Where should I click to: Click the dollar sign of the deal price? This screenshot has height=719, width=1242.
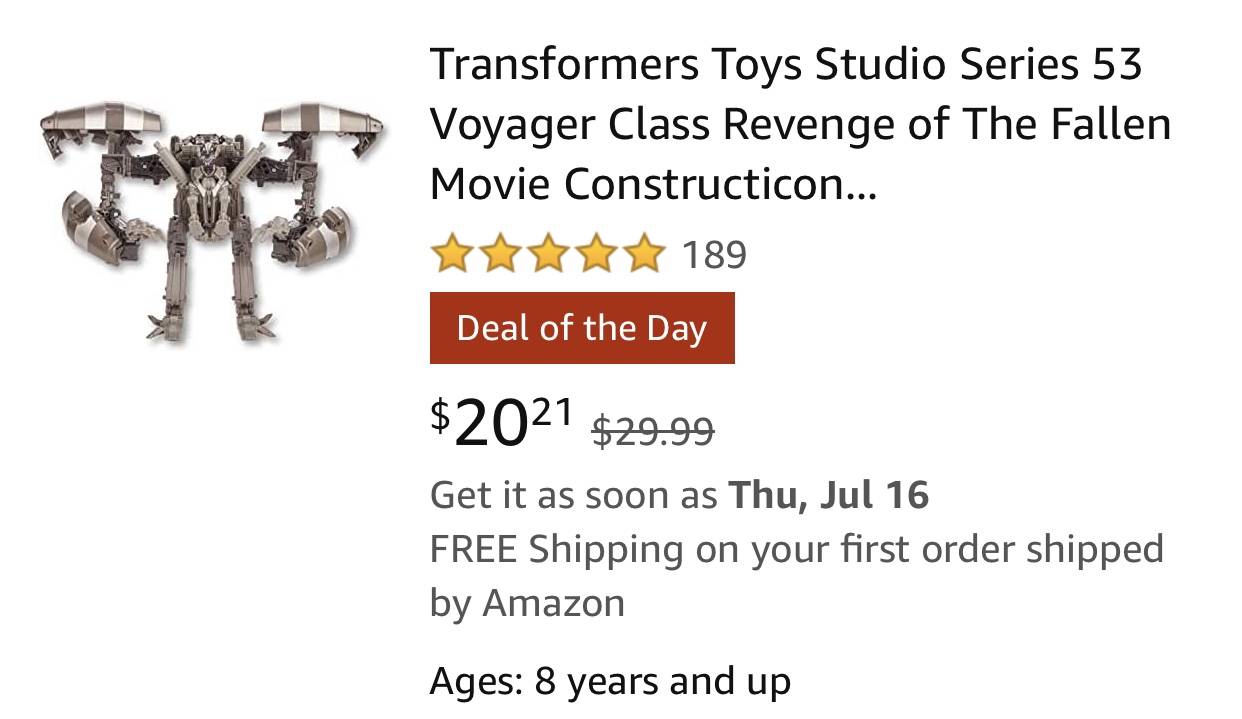441,413
